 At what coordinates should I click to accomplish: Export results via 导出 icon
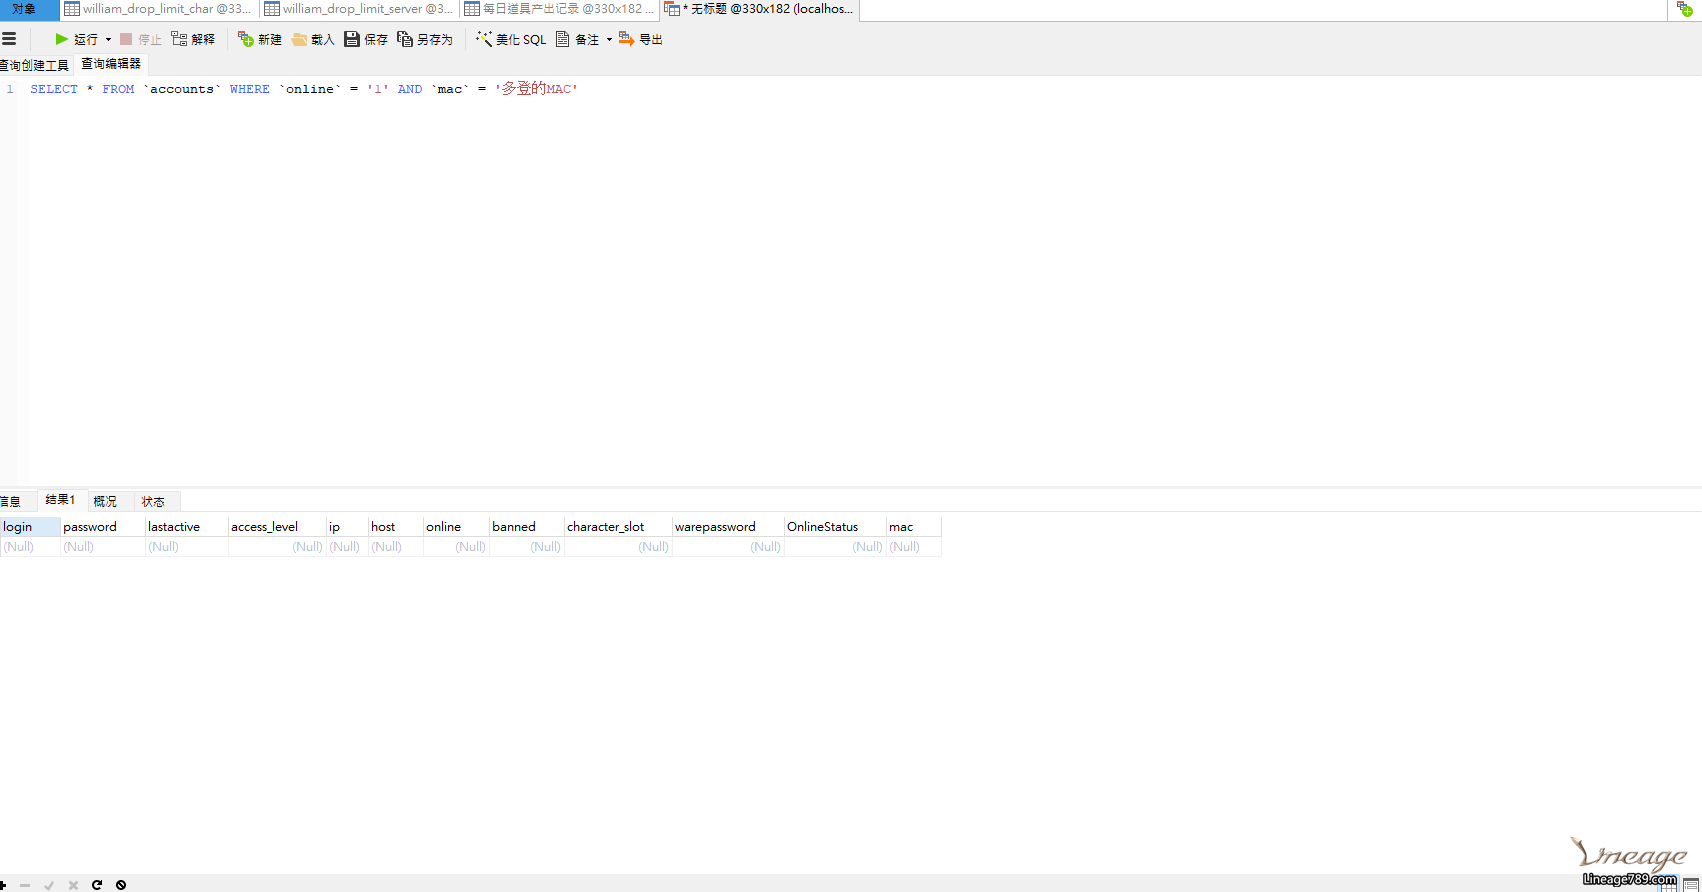[641, 39]
